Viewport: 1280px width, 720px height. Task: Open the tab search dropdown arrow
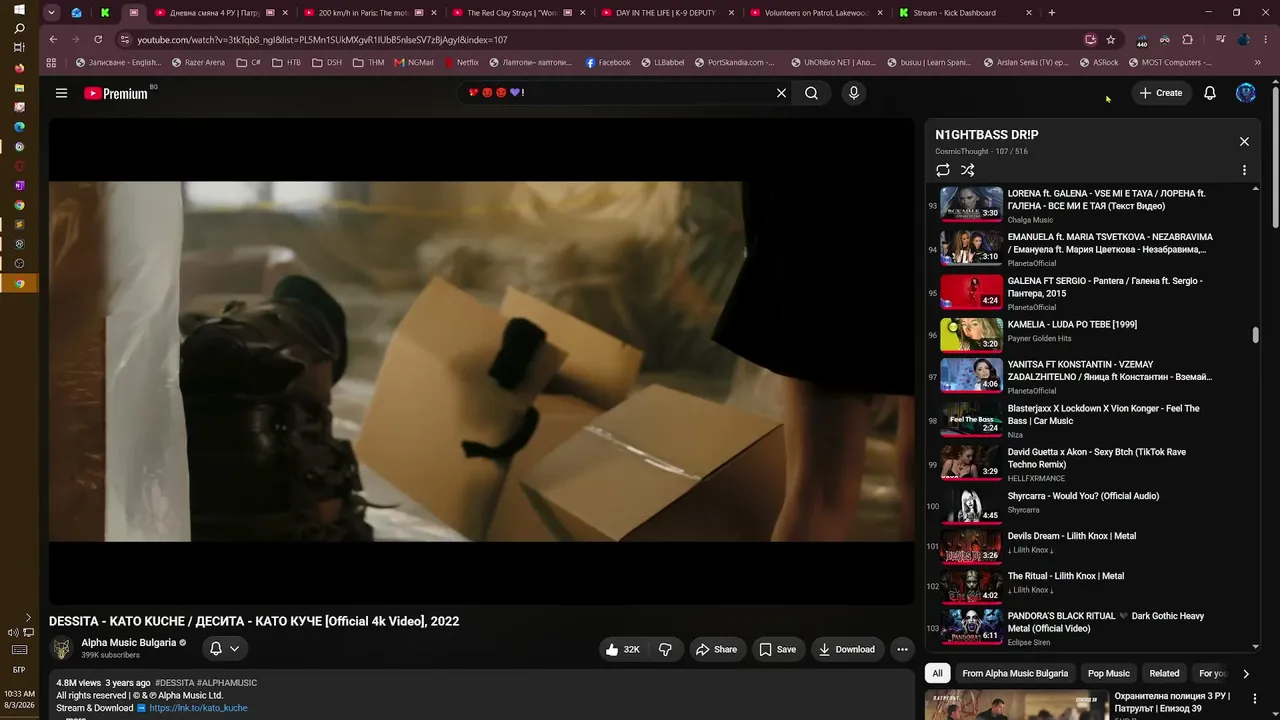(51, 13)
